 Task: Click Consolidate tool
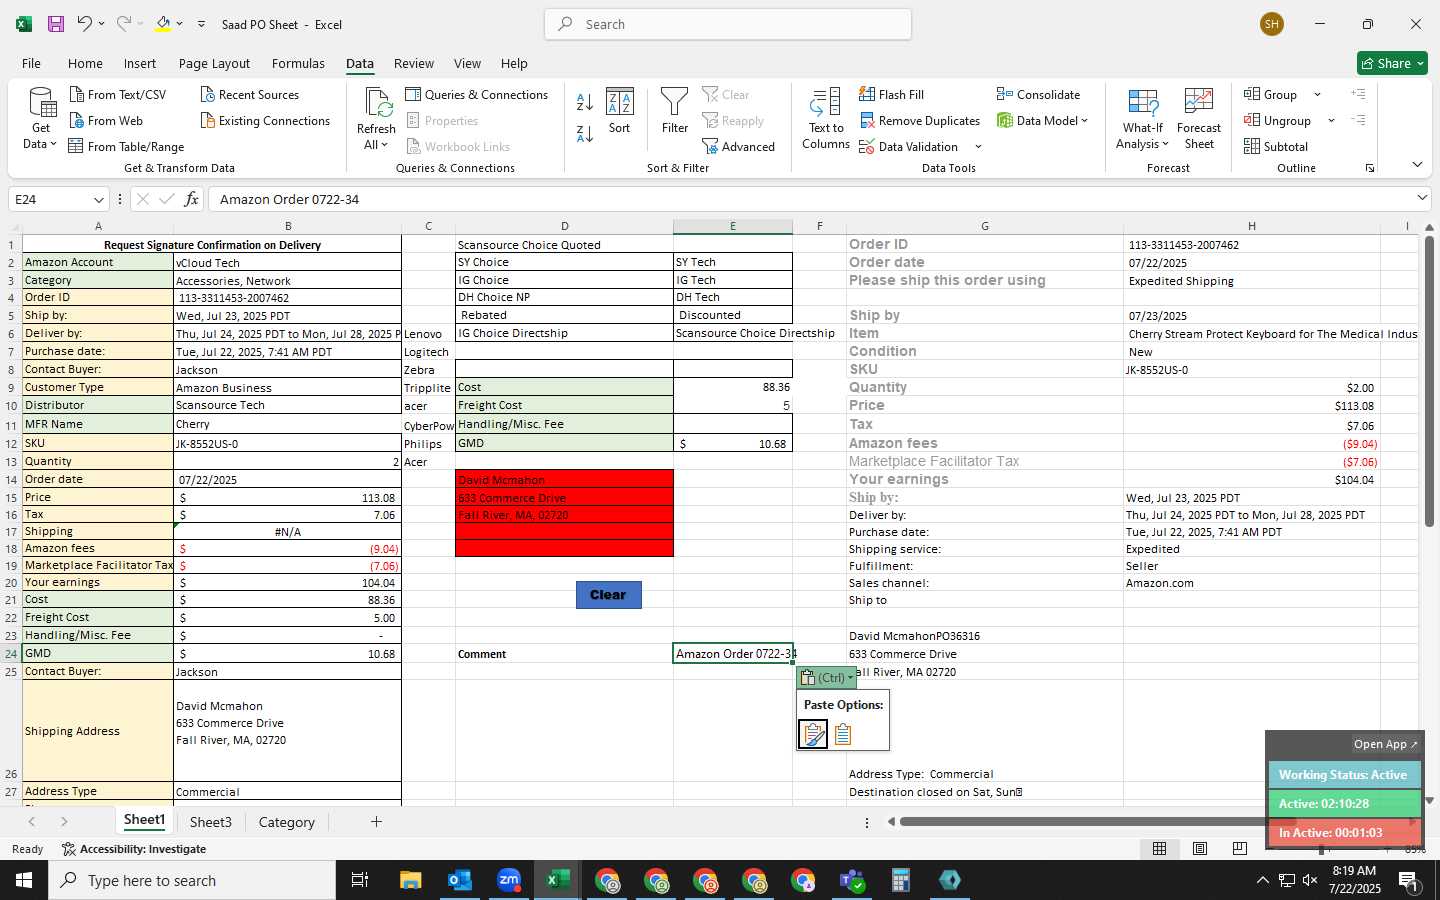[1038, 94]
